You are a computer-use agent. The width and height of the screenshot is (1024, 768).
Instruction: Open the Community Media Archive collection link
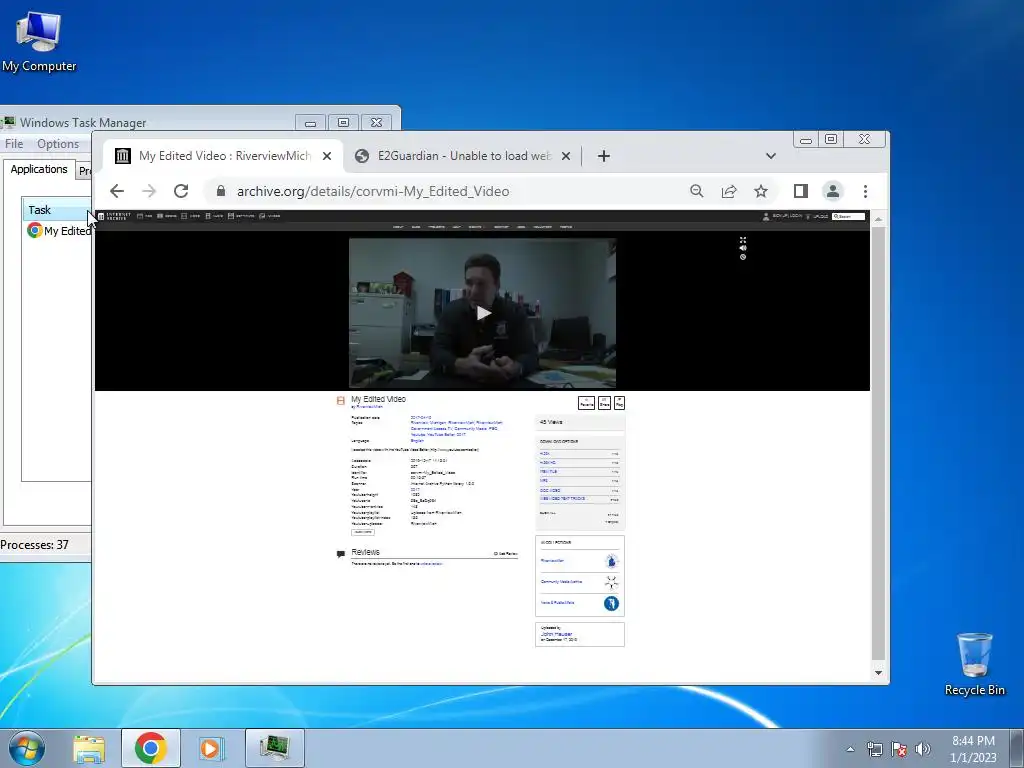562,581
